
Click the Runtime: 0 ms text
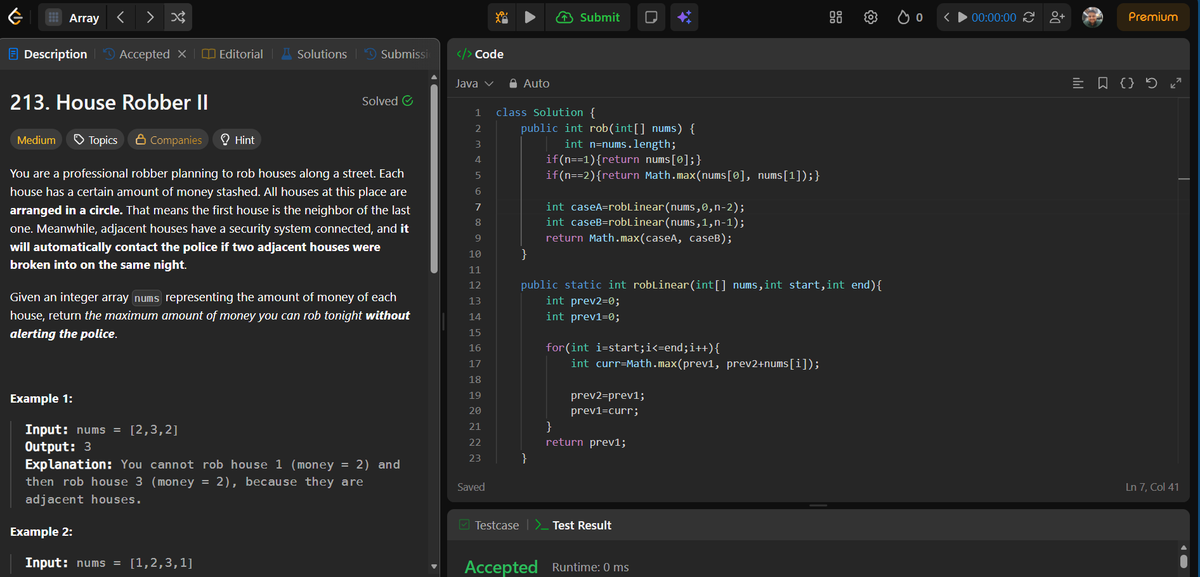tap(590, 568)
